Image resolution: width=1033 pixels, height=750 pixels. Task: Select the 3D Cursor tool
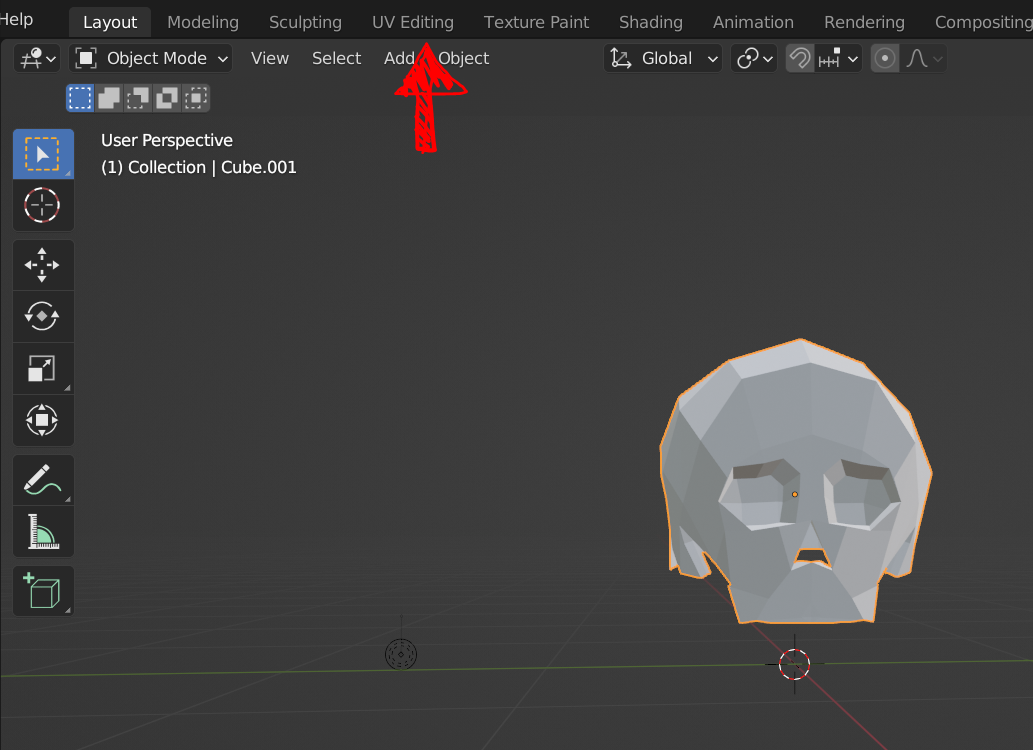(43, 205)
